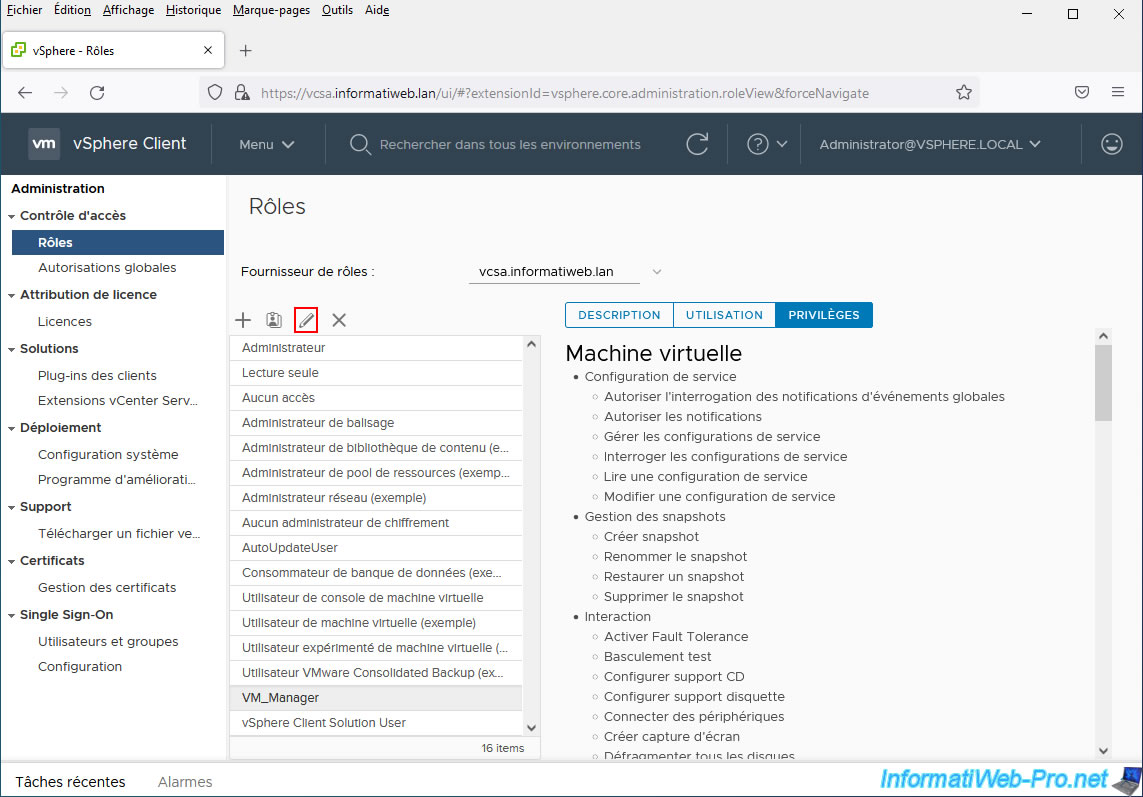The width and height of the screenshot is (1143, 797).
Task: Select Administrateur réseau (exemple) role
Action: point(376,497)
